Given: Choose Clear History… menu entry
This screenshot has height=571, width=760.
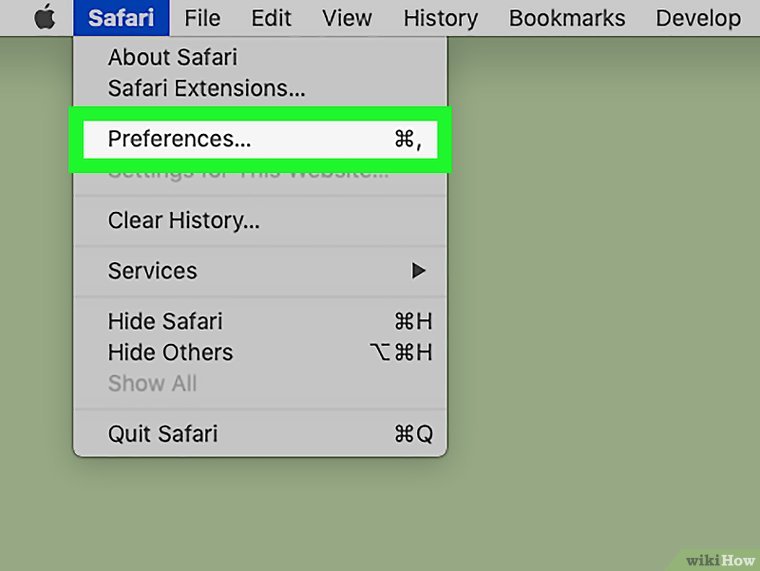Looking at the screenshot, I should [x=184, y=221].
